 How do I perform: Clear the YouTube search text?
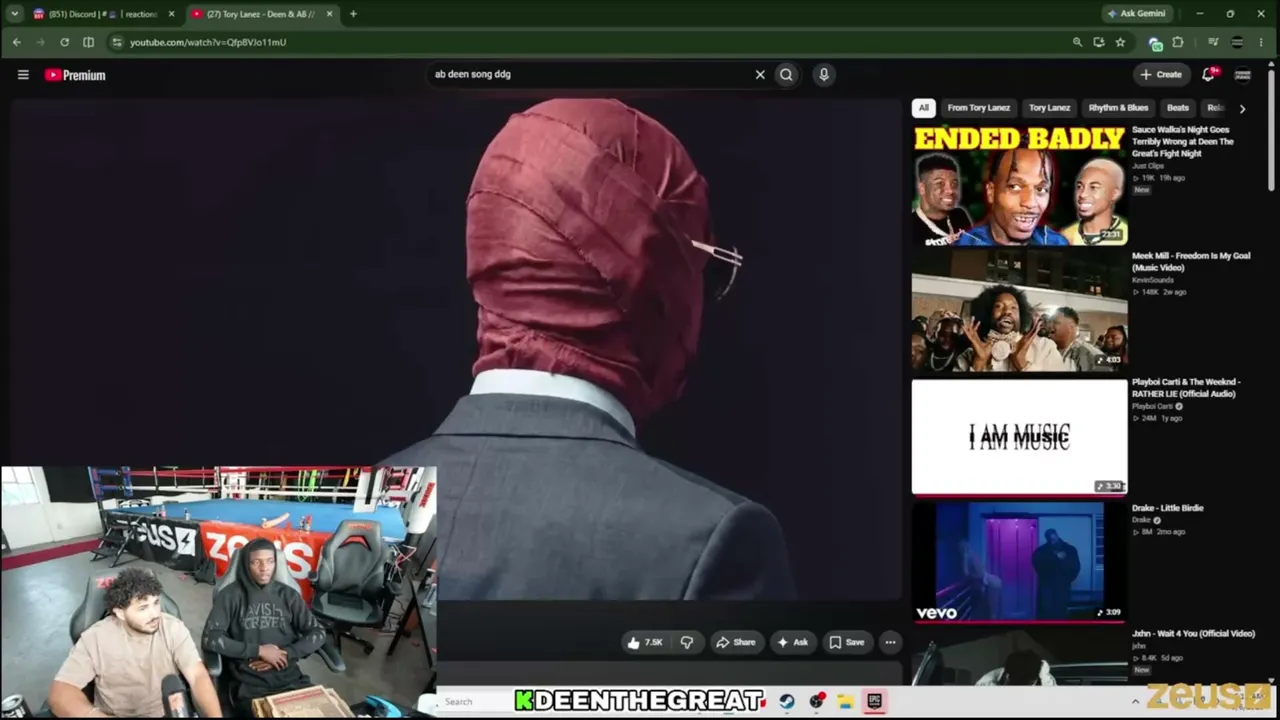(760, 74)
